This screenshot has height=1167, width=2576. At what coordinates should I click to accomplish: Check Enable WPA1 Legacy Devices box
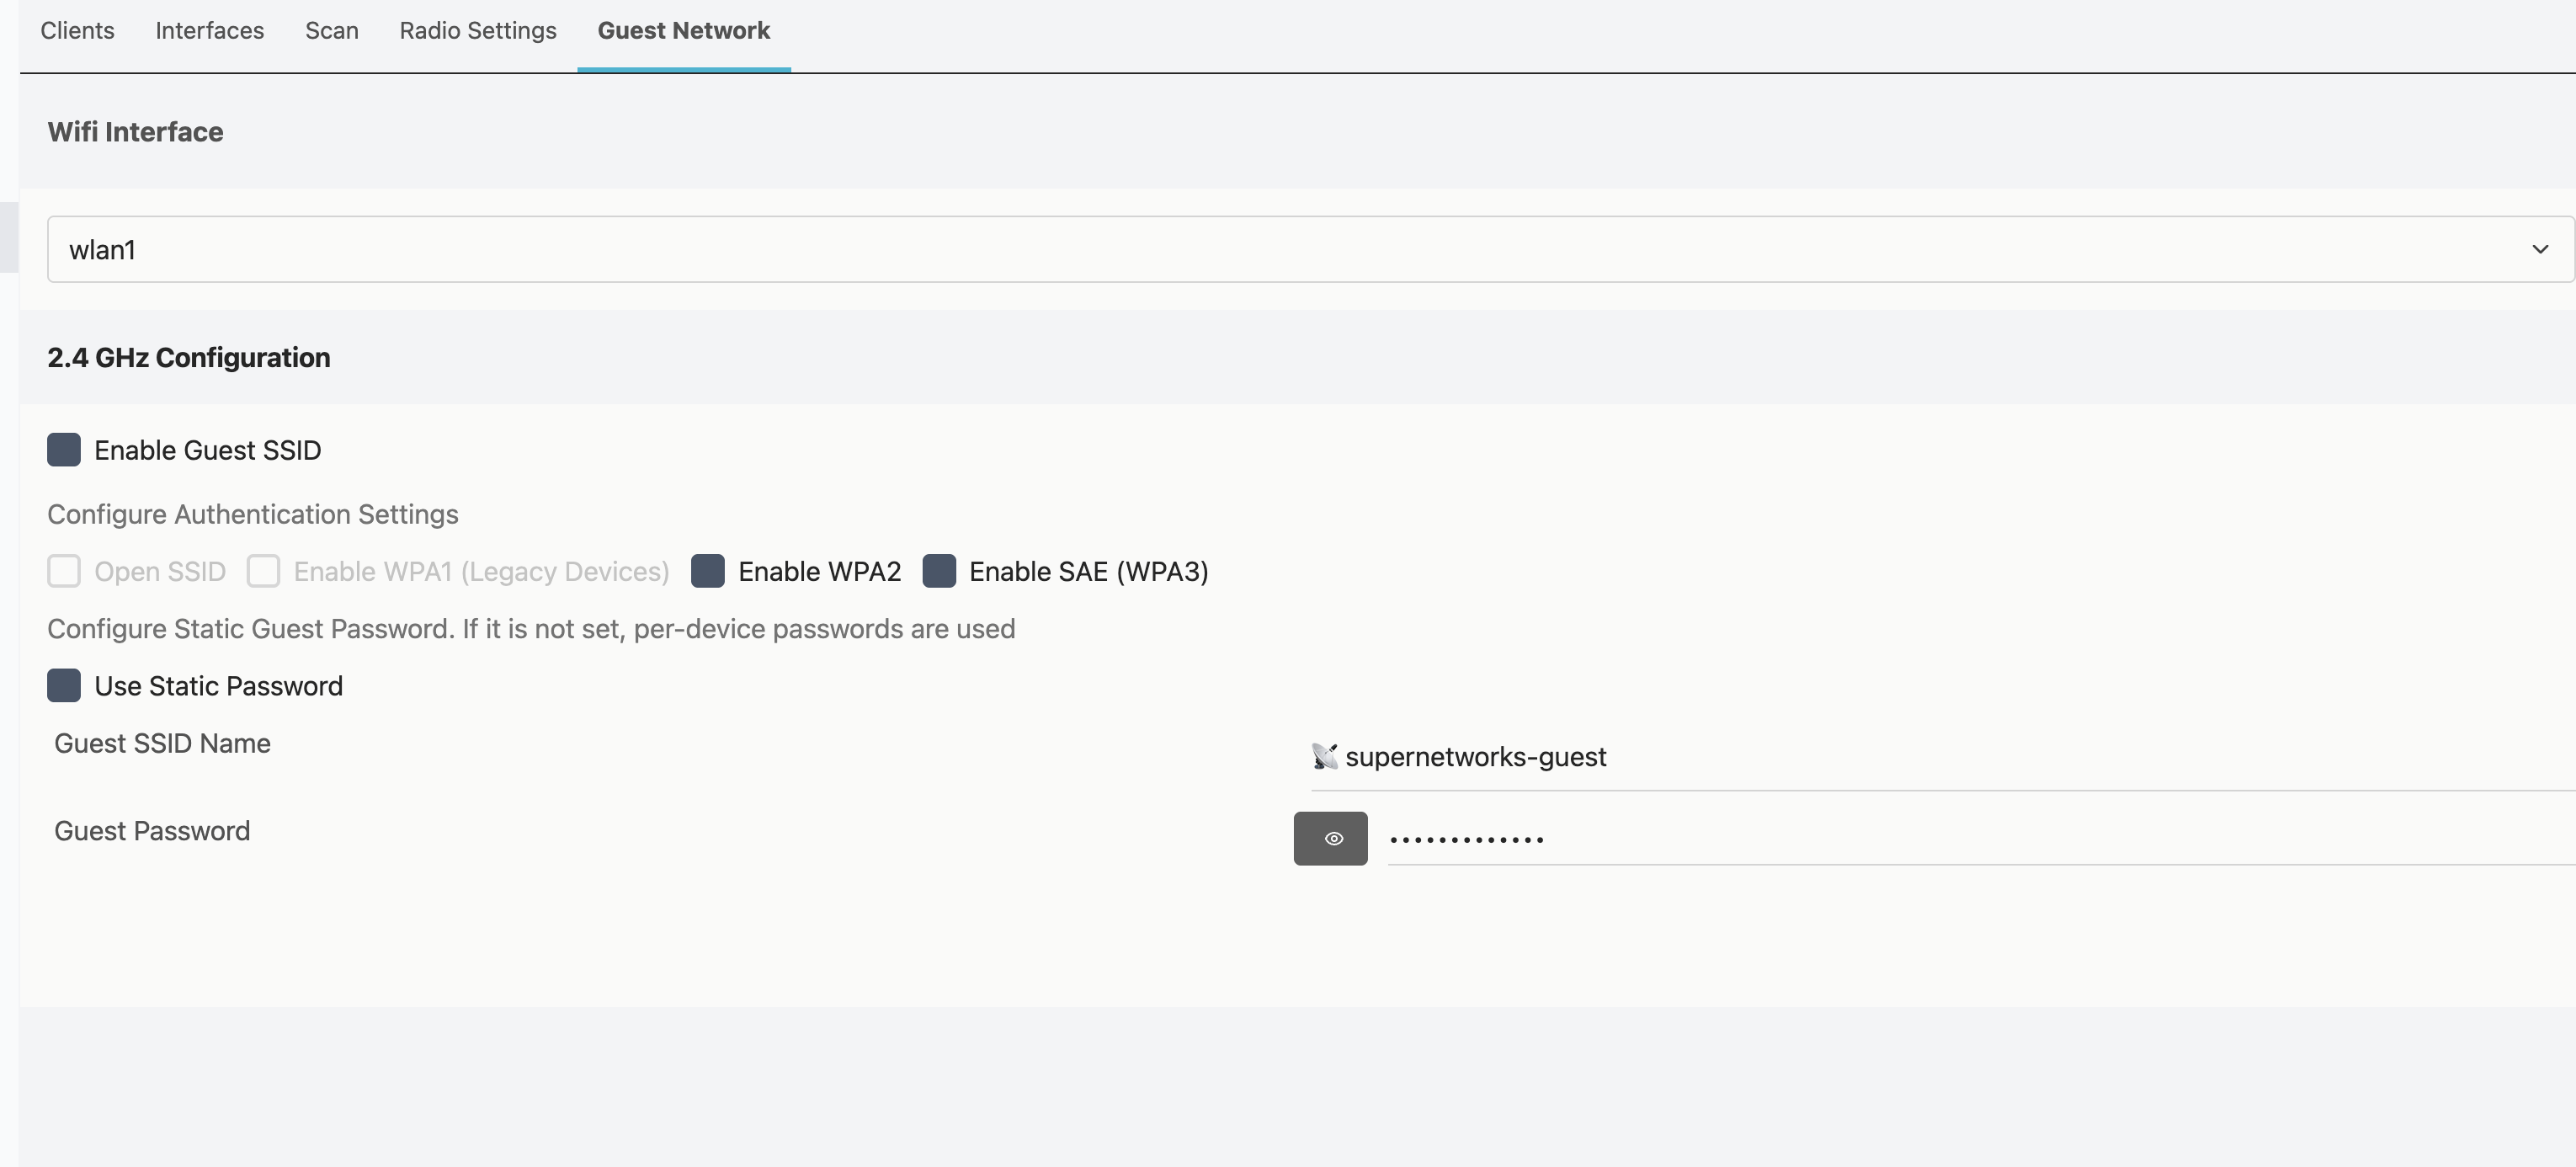point(263,571)
